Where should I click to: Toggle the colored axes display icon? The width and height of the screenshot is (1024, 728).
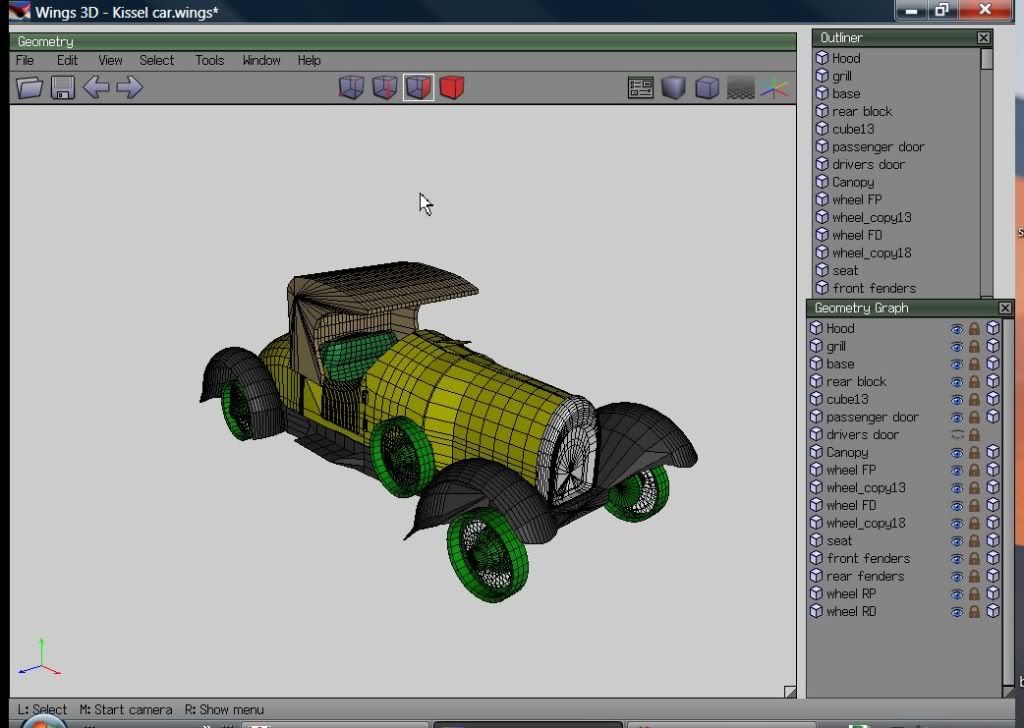tap(774, 88)
